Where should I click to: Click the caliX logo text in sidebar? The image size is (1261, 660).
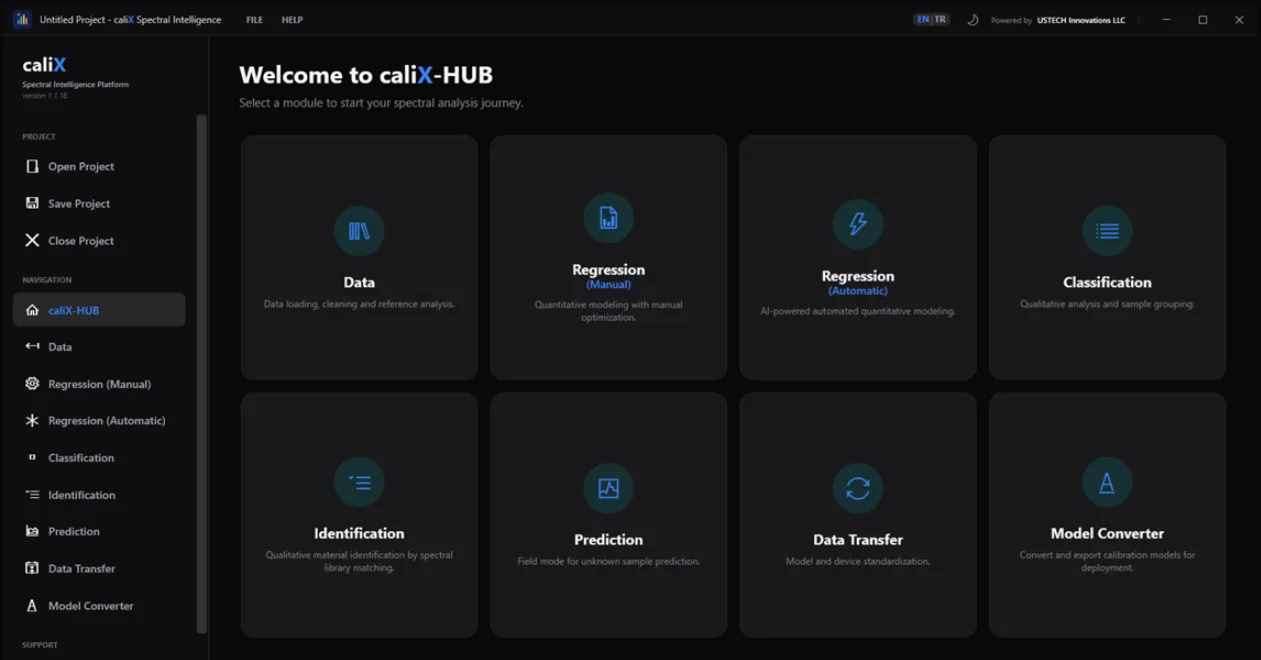point(44,65)
